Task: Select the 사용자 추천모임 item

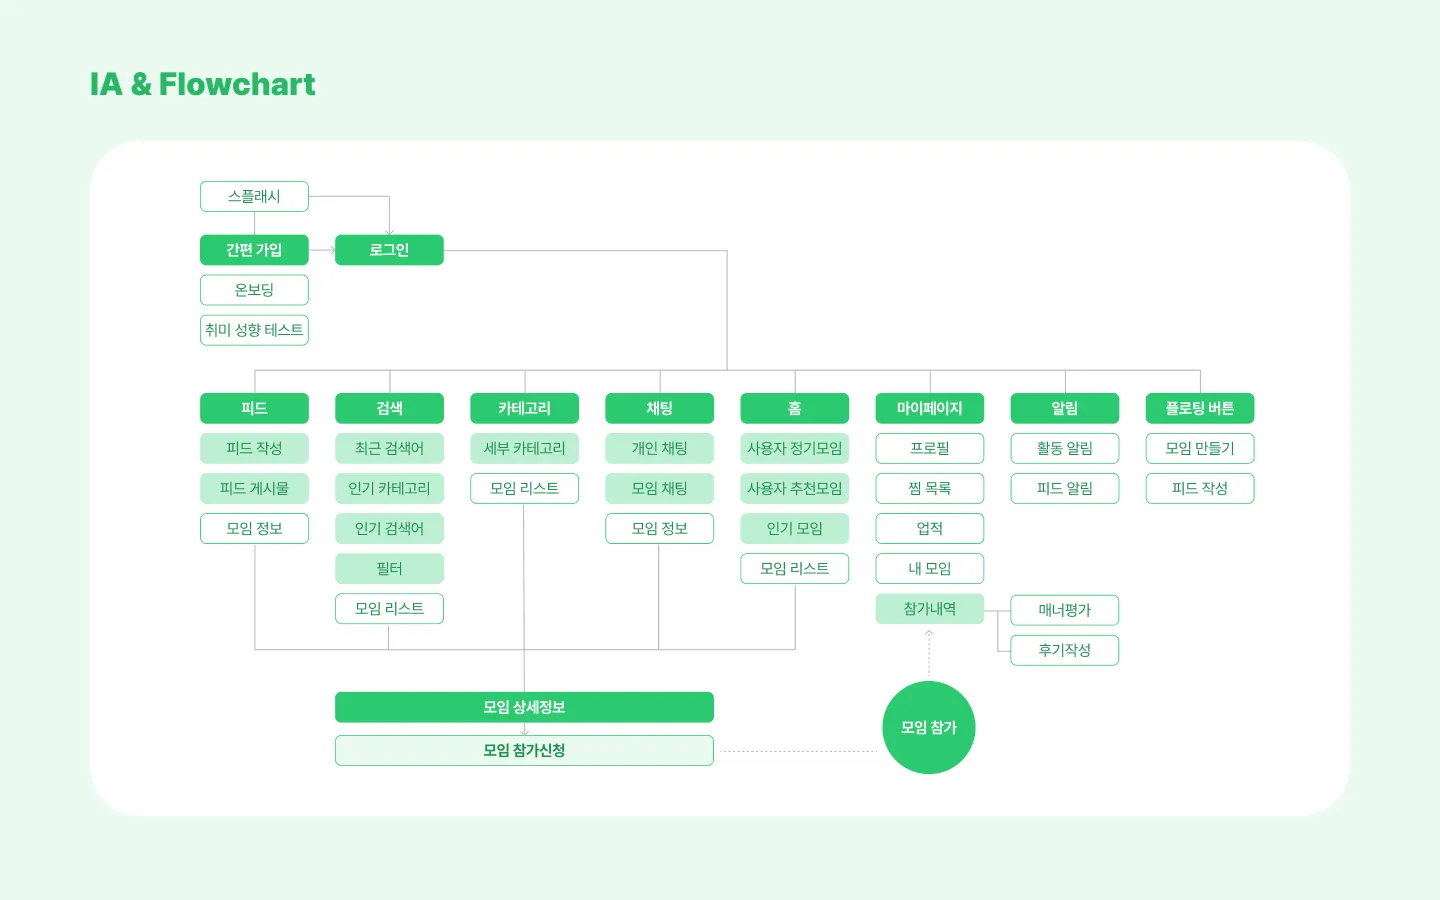Action: 794,488
